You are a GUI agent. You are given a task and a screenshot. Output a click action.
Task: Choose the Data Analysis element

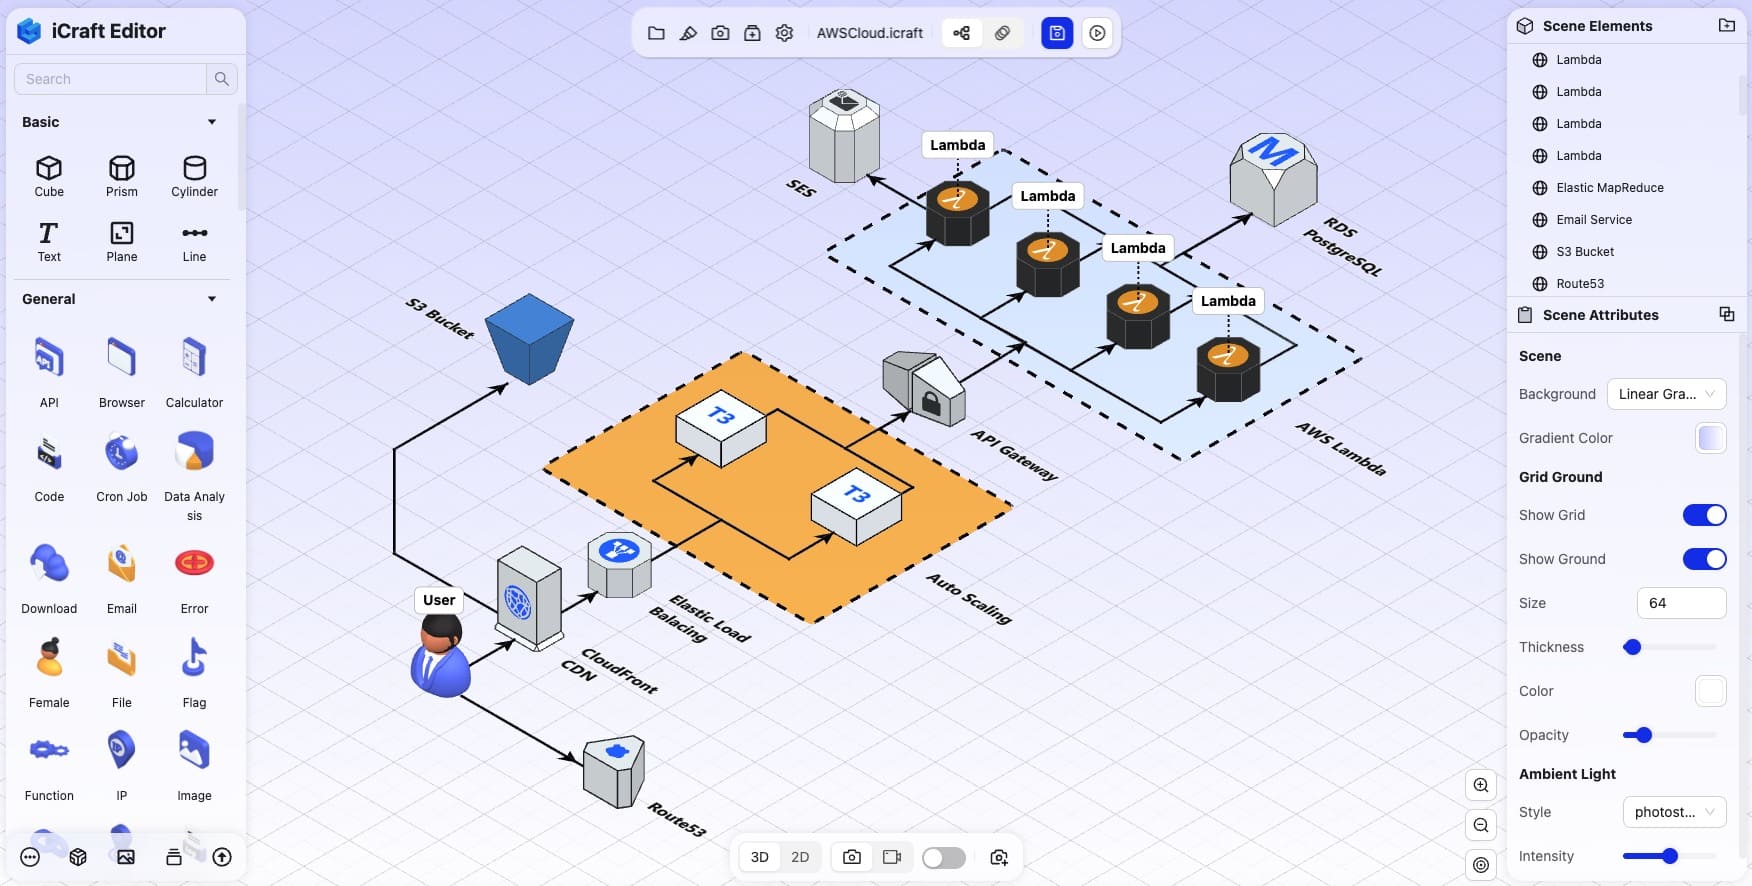(x=194, y=475)
